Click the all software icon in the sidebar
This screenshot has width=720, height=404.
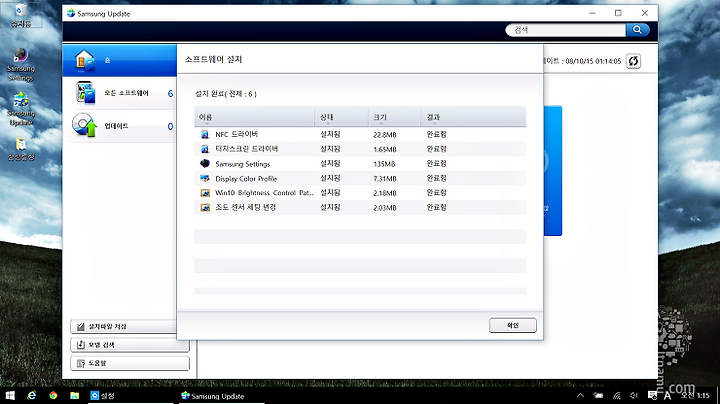pos(85,93)
